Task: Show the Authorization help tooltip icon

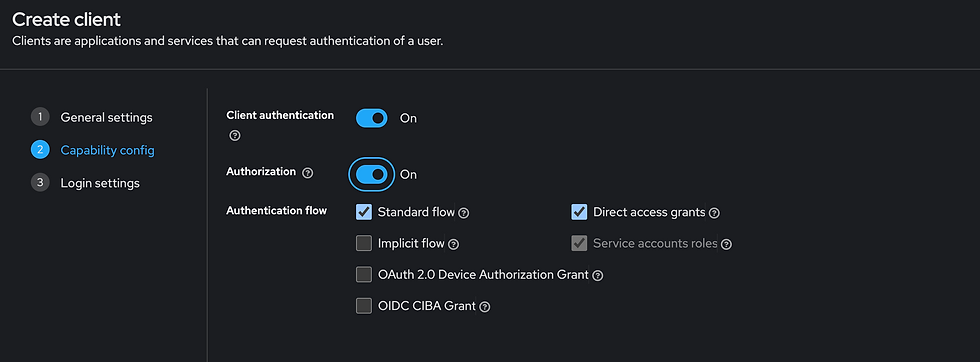Action: [308, 173]
